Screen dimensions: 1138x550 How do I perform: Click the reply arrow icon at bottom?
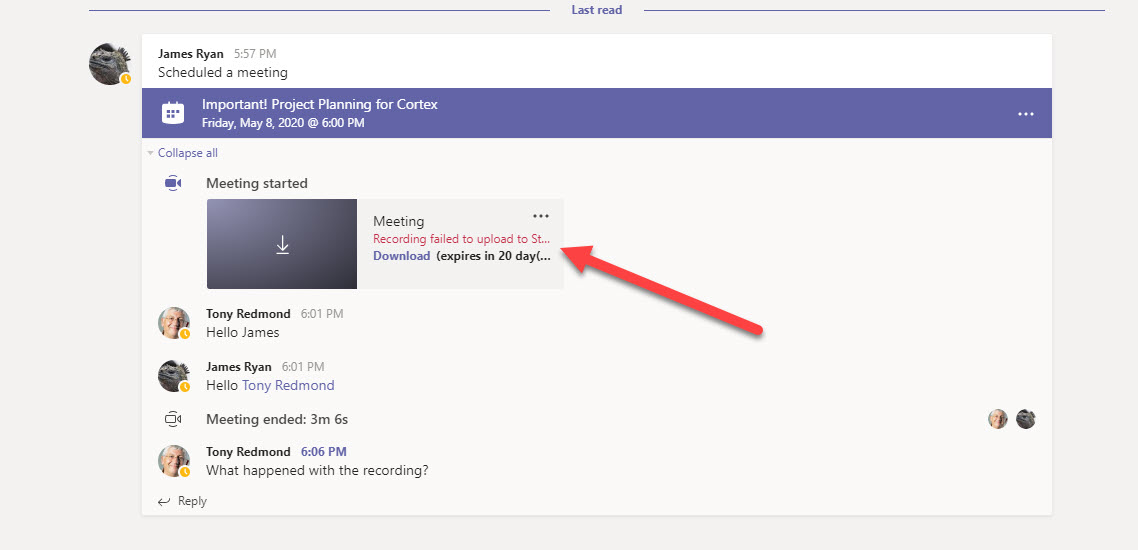(x=165, y=501)
